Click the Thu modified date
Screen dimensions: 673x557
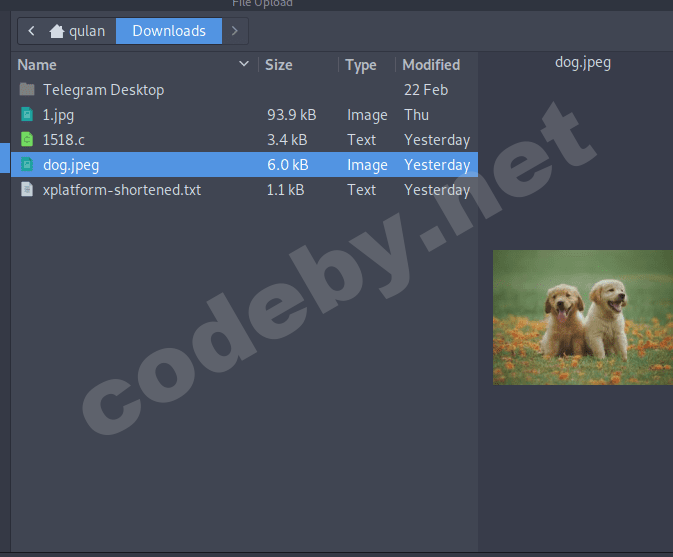click(416, 115)
